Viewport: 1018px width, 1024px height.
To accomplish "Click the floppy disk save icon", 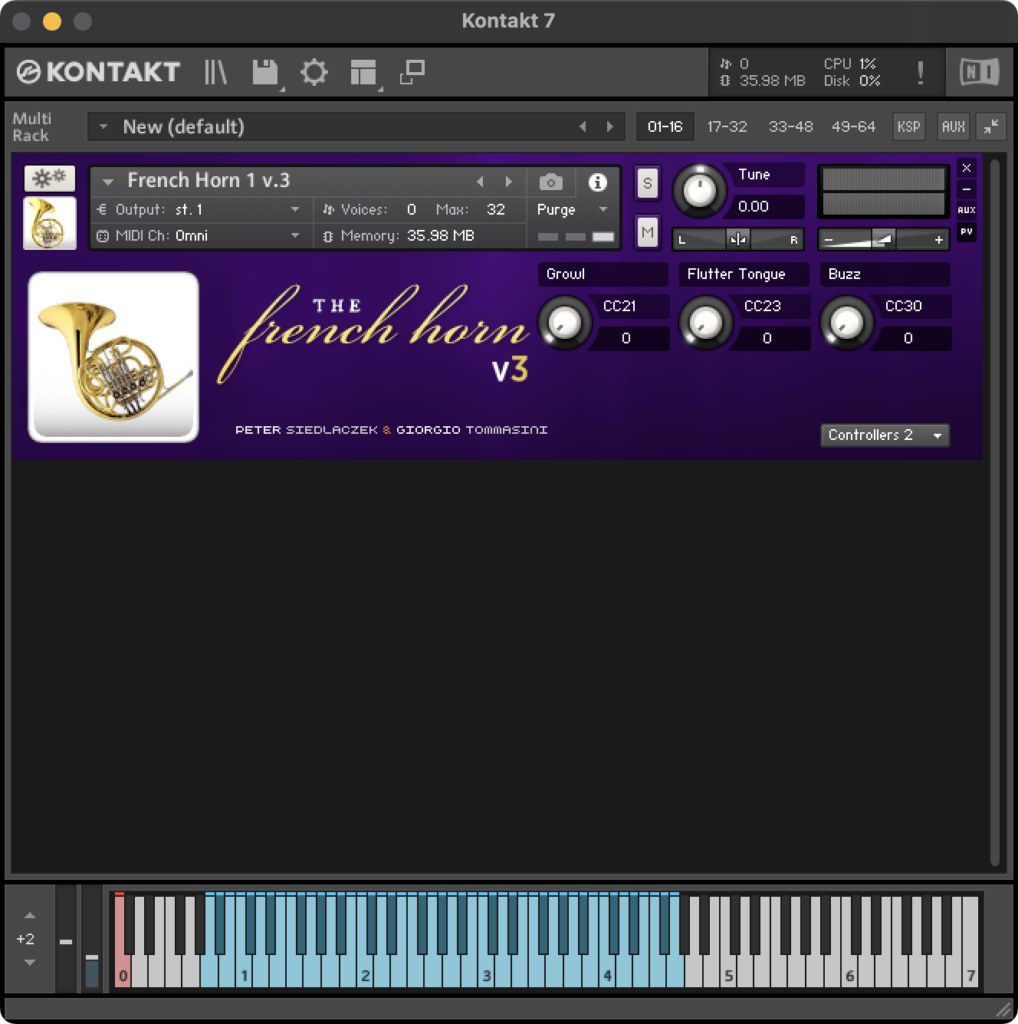I will [x=265, y=72].
